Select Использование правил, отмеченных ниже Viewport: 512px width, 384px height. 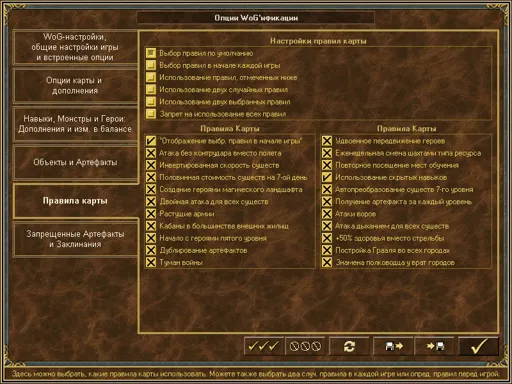[x=151, y=77]
